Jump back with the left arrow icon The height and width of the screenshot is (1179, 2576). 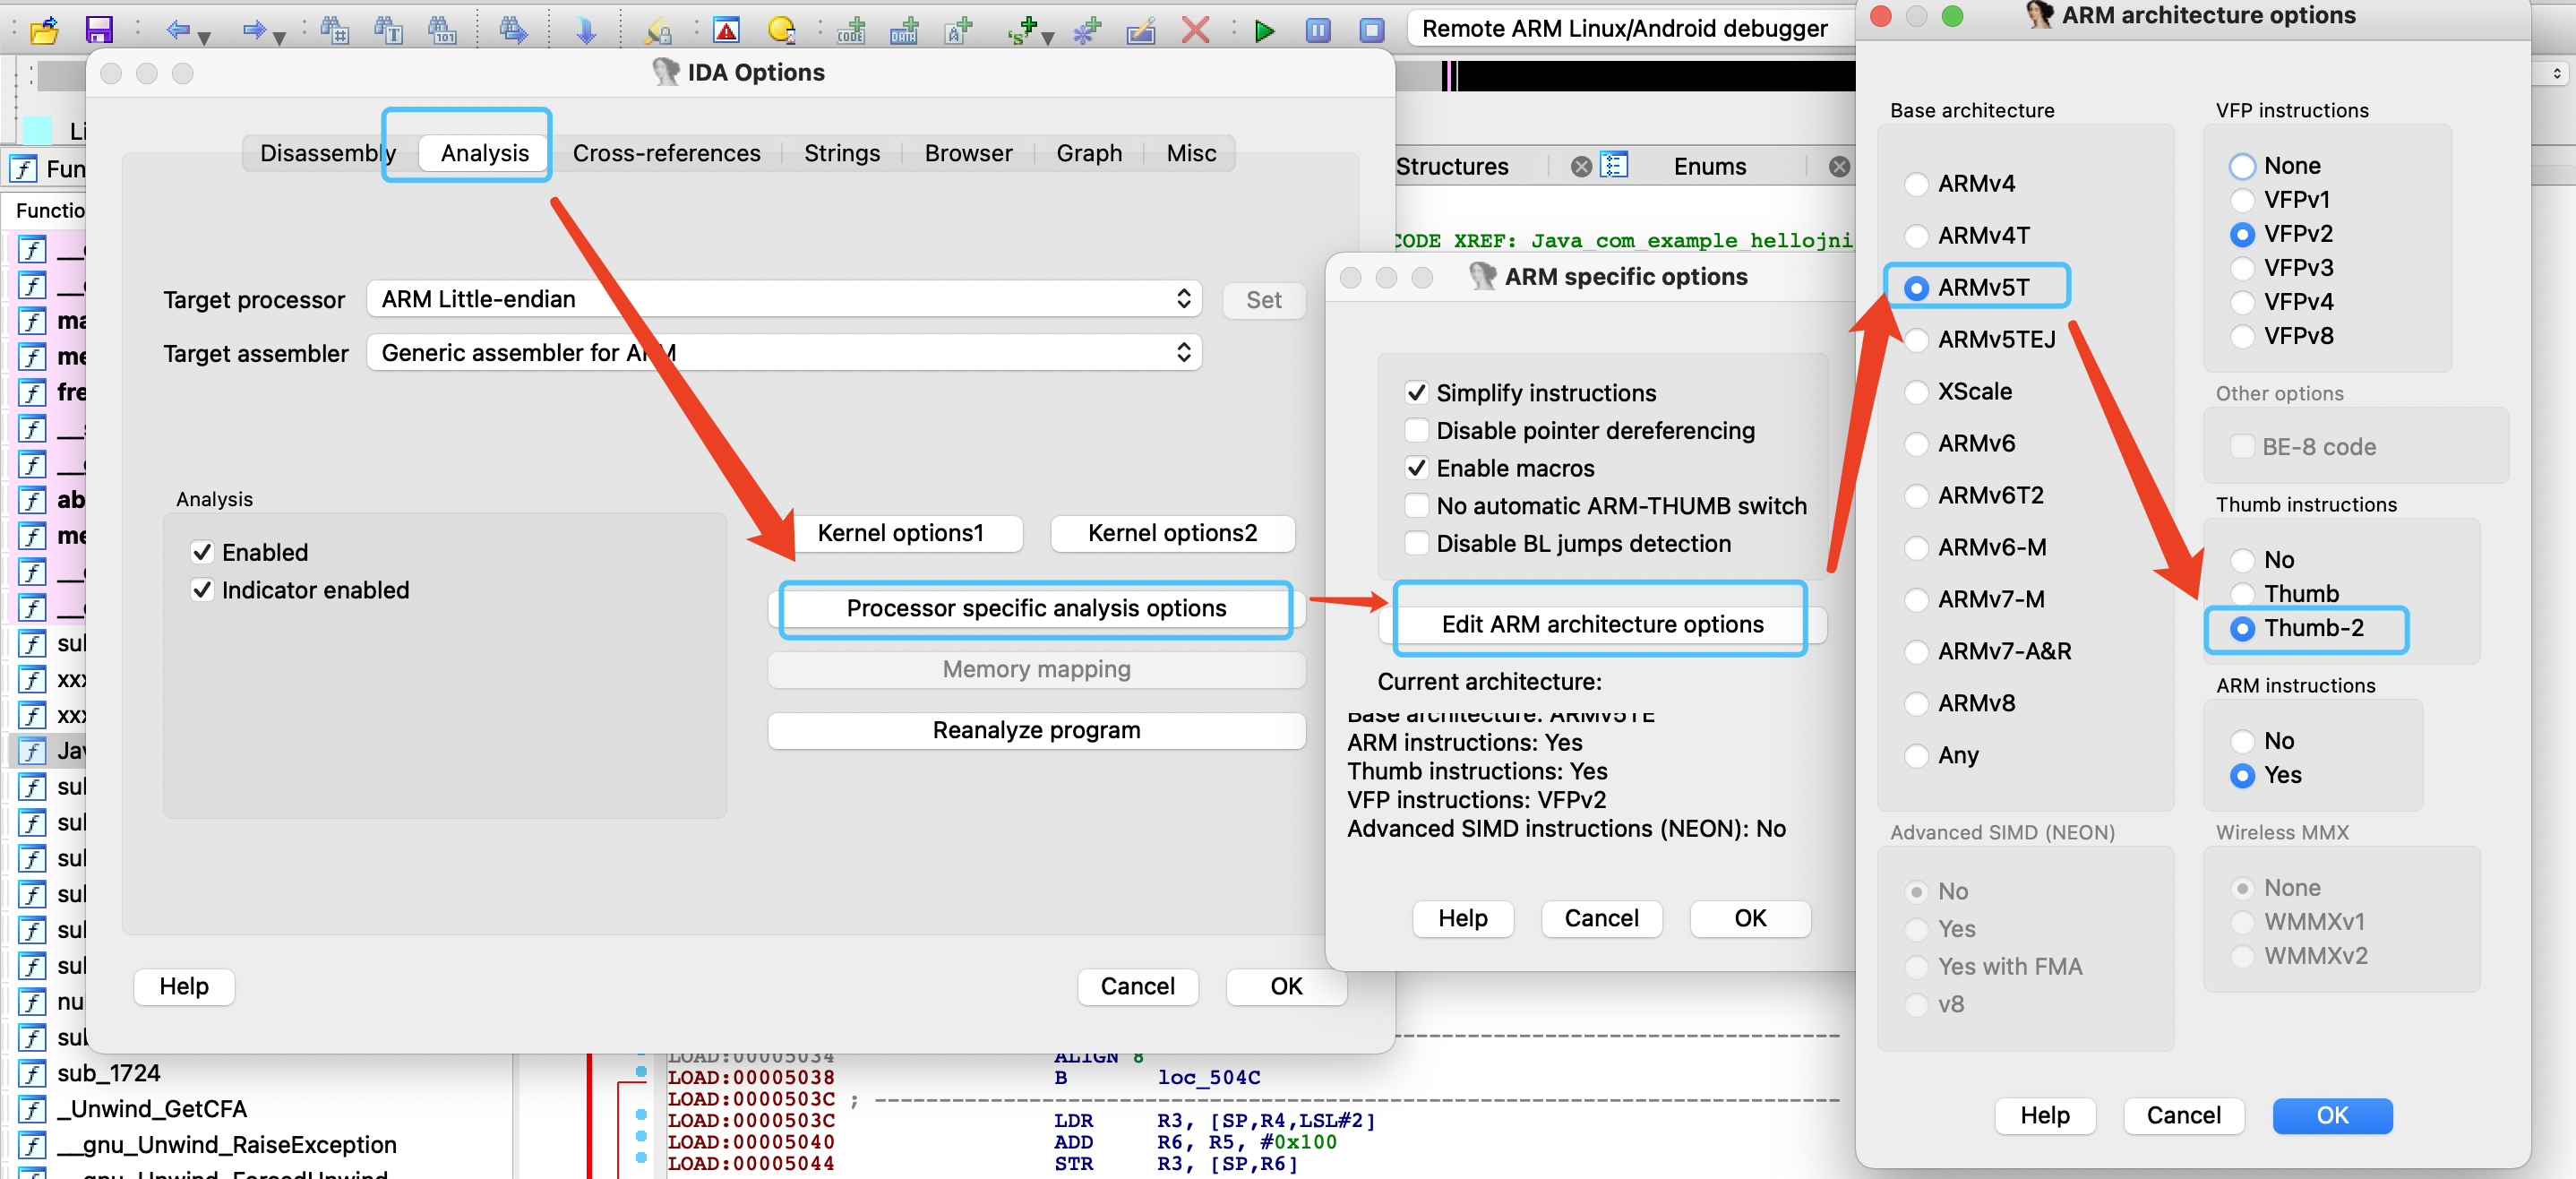[x=178, y=30]
